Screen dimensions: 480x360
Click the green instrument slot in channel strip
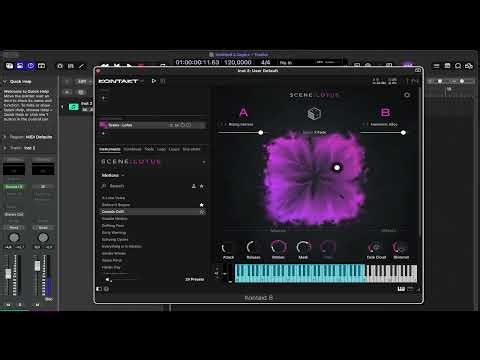pyautogui.click(x=14, y=187)
